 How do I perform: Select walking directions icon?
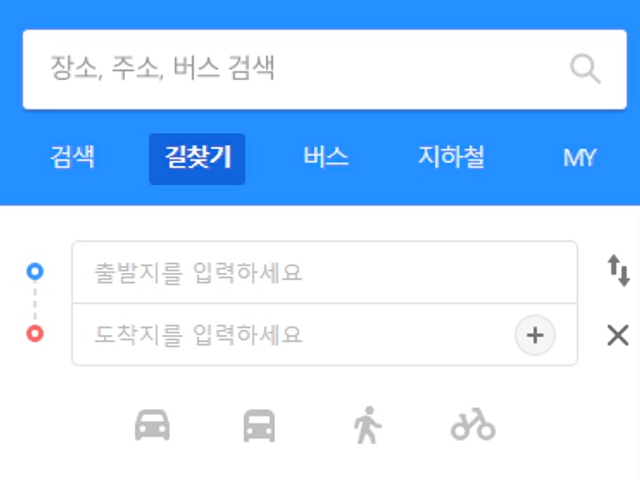pyautogui.click(x=367, y=425)
